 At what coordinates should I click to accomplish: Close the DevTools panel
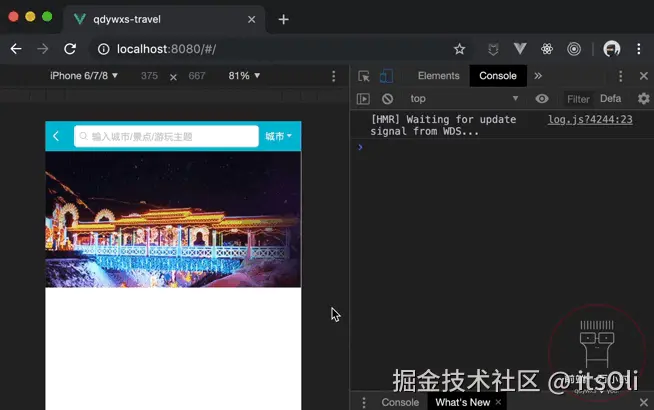click(644, 76)
